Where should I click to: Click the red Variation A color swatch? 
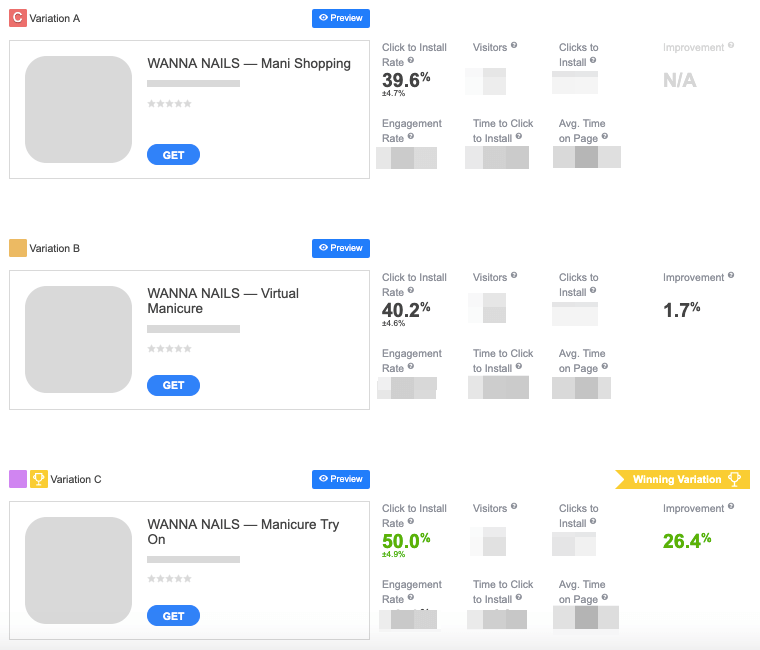coord(18,18)
